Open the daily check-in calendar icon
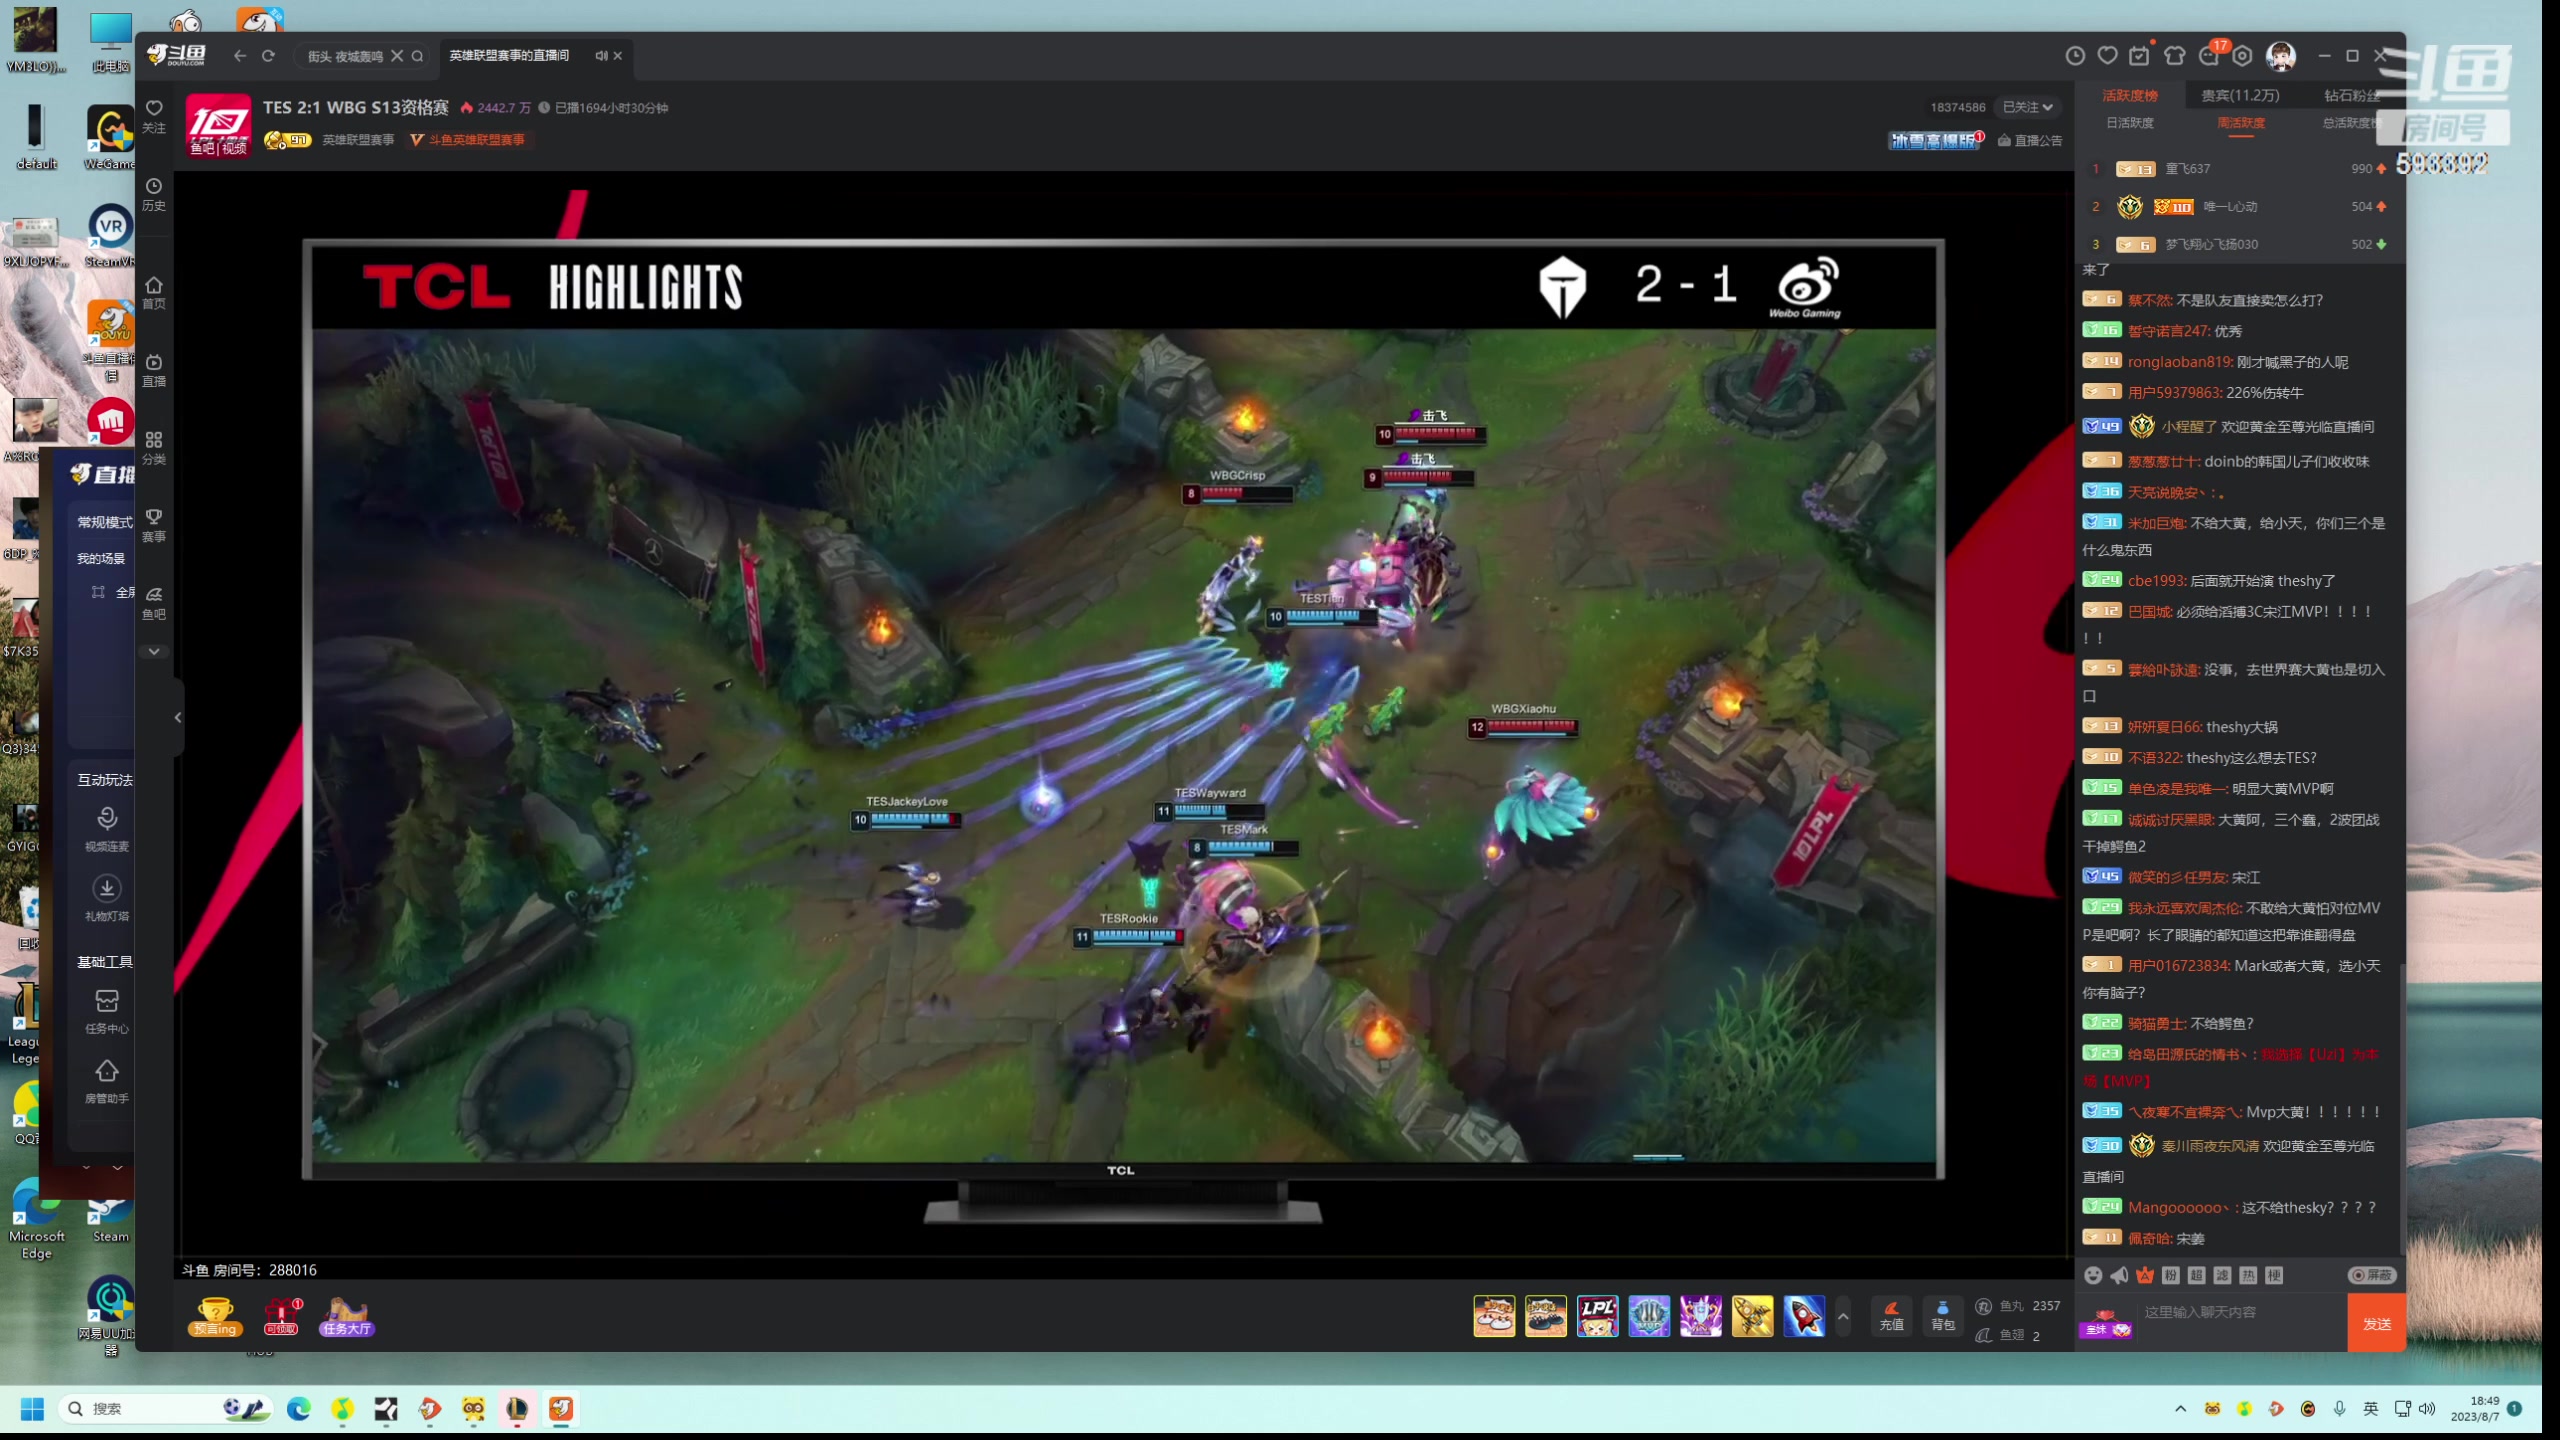The image size is (2560, 1440). tap(2139, 56)
